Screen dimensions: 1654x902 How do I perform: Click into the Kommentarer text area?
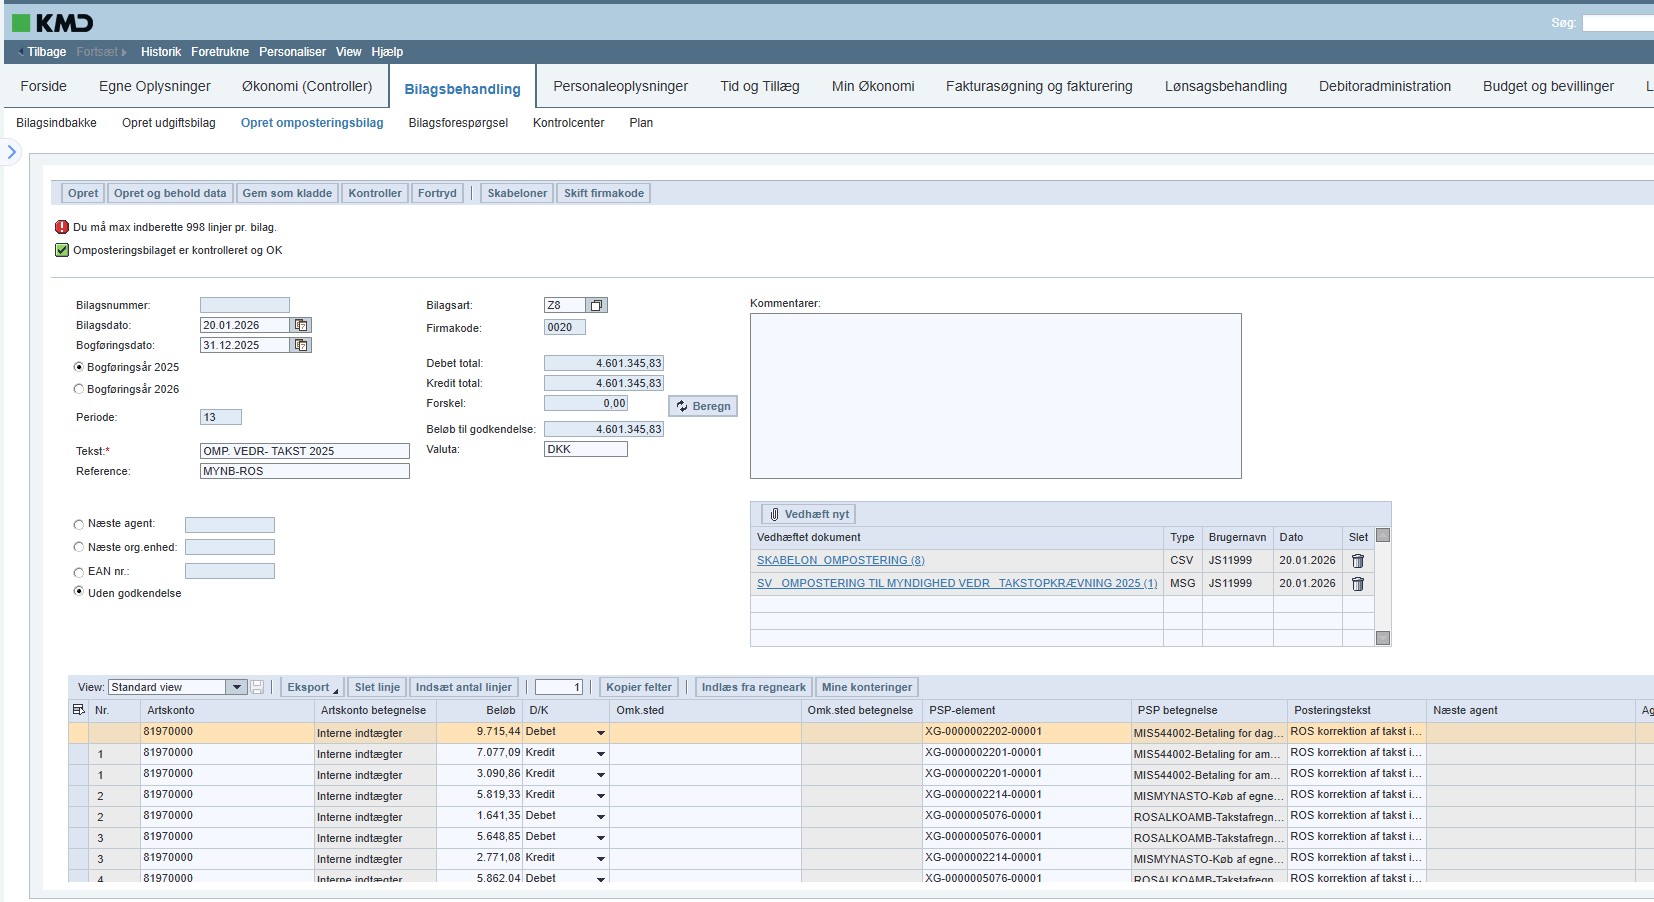(x=995, y=396)
